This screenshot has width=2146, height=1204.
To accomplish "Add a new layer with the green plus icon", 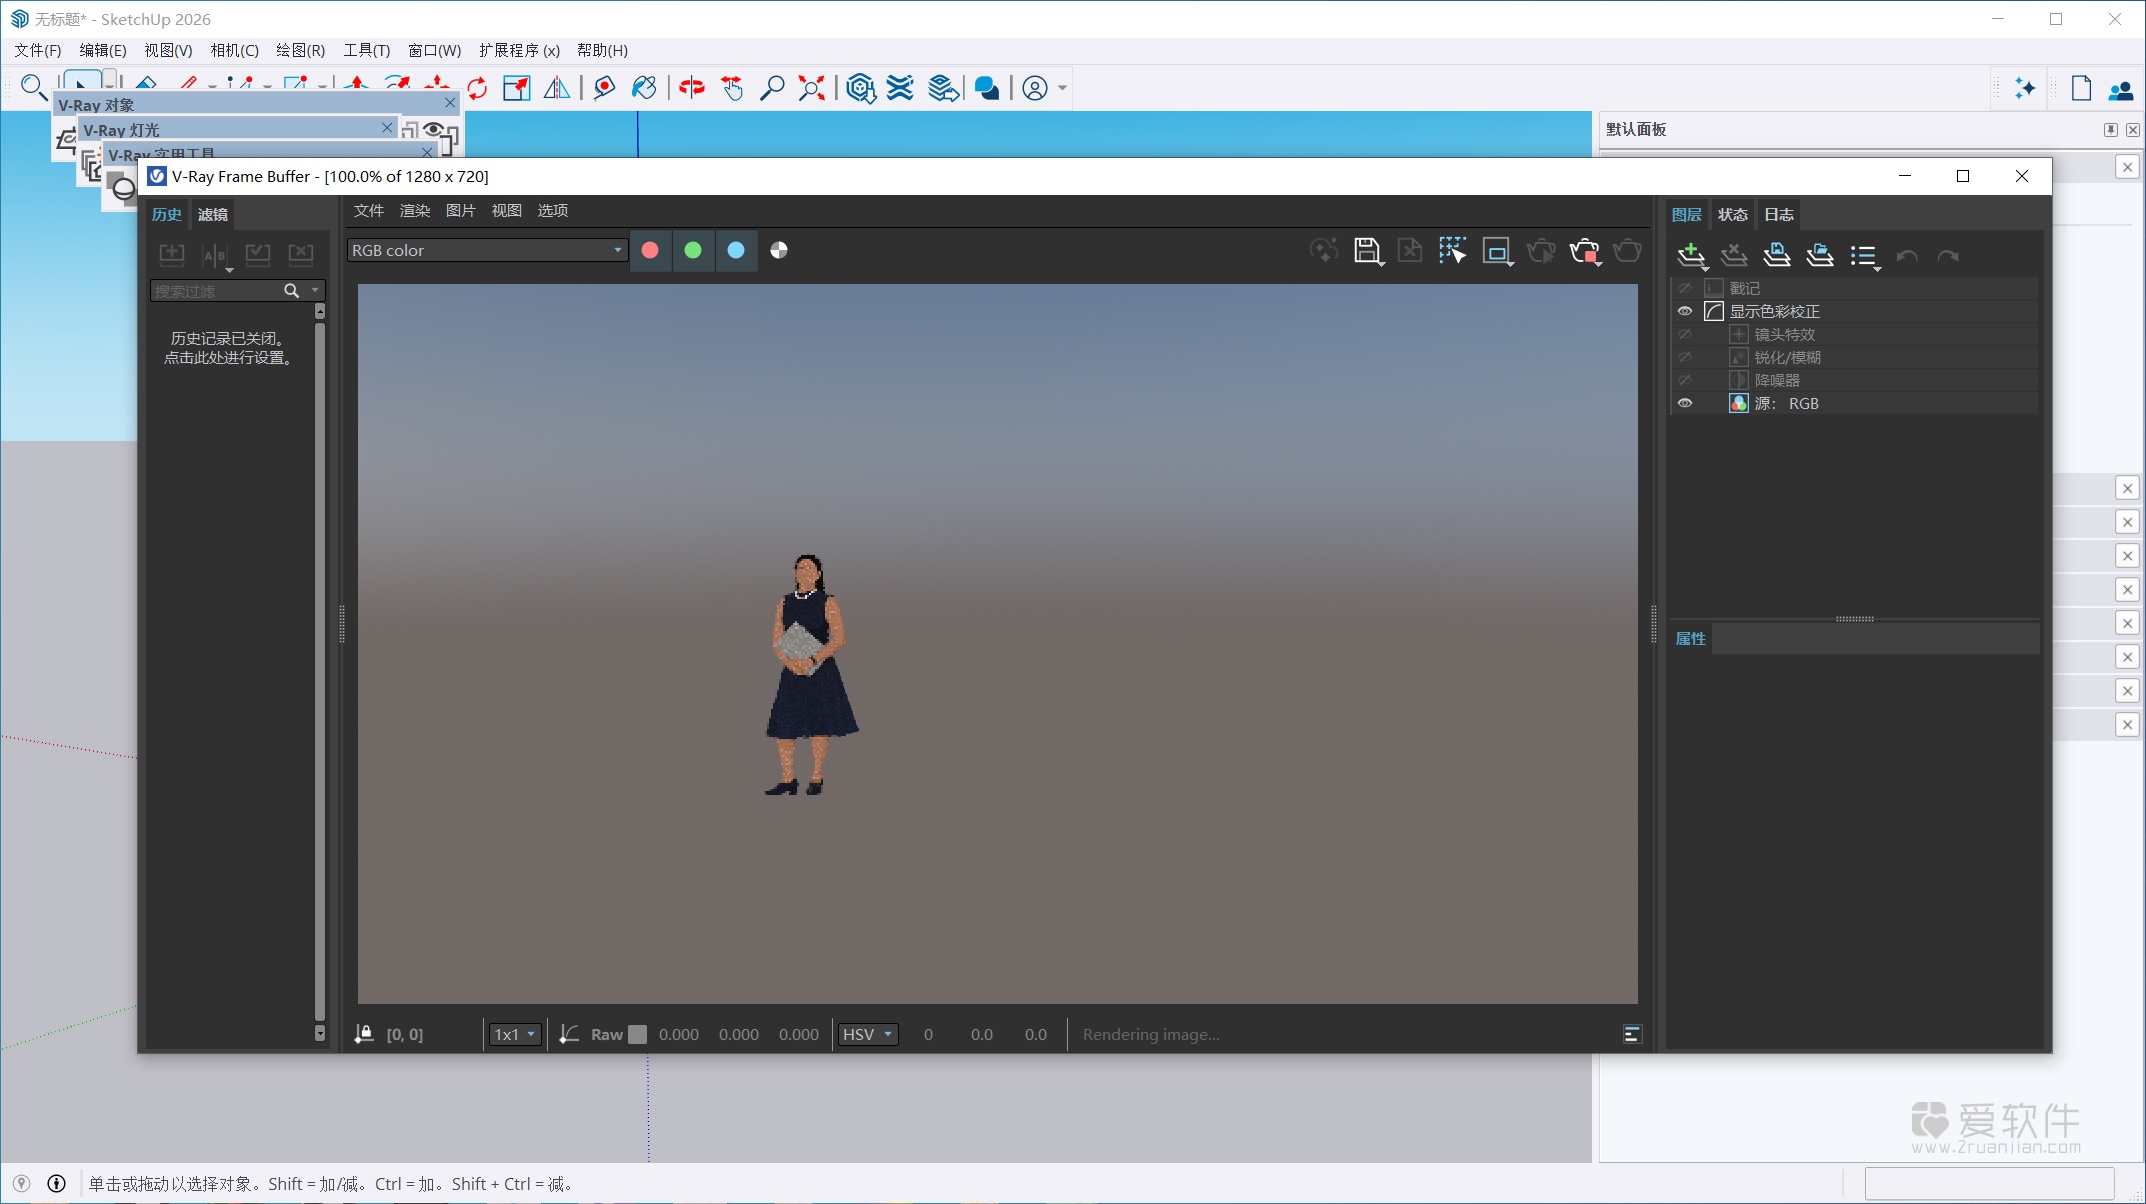I will pyautogui.click(x=1691, y=255).
